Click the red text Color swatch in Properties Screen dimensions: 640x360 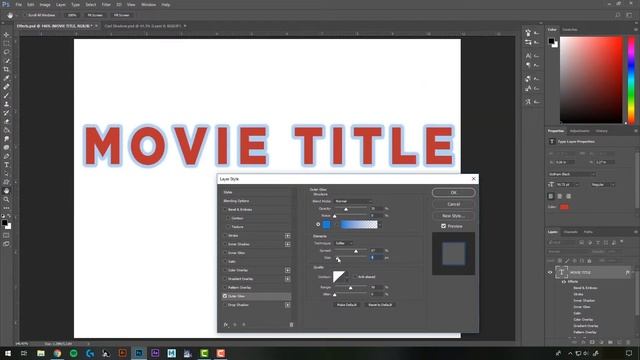(x=564, y=207)
